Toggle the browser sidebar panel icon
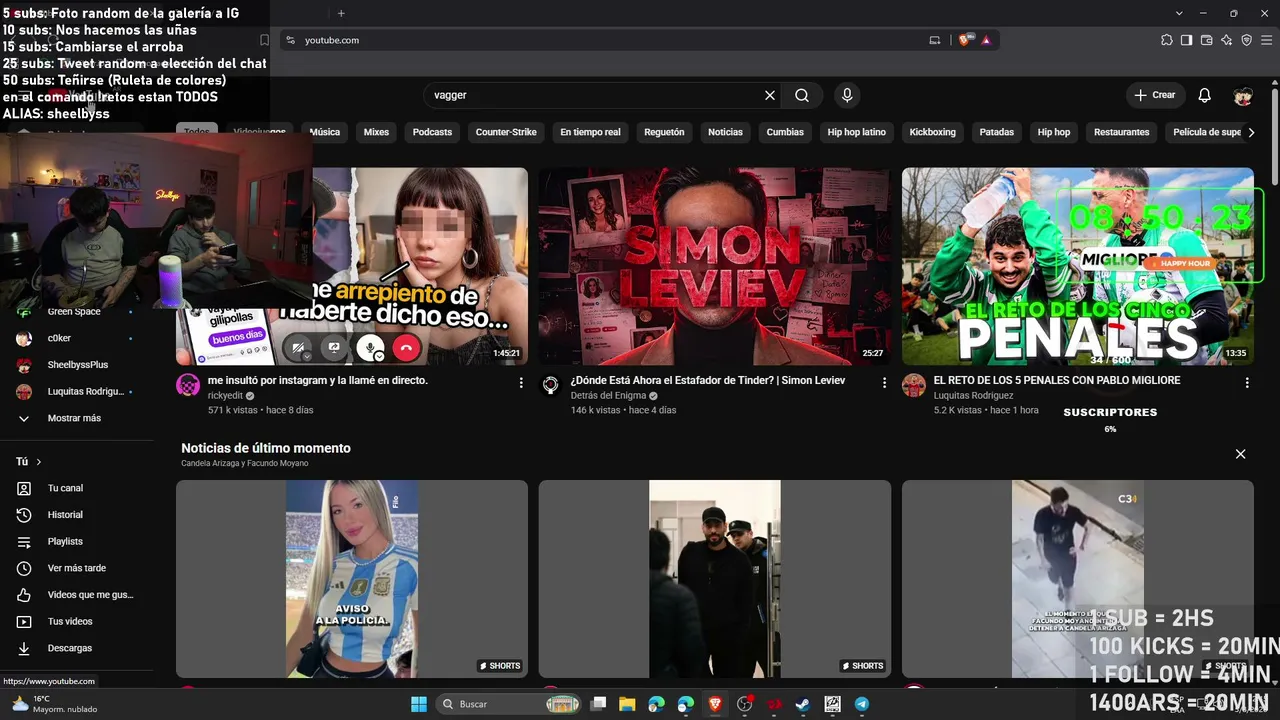 click(1186, 40)
